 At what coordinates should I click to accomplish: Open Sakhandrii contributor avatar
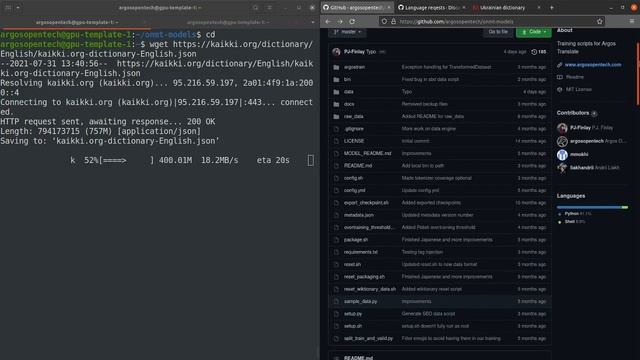pyautogui.click(x=562, y=168)
